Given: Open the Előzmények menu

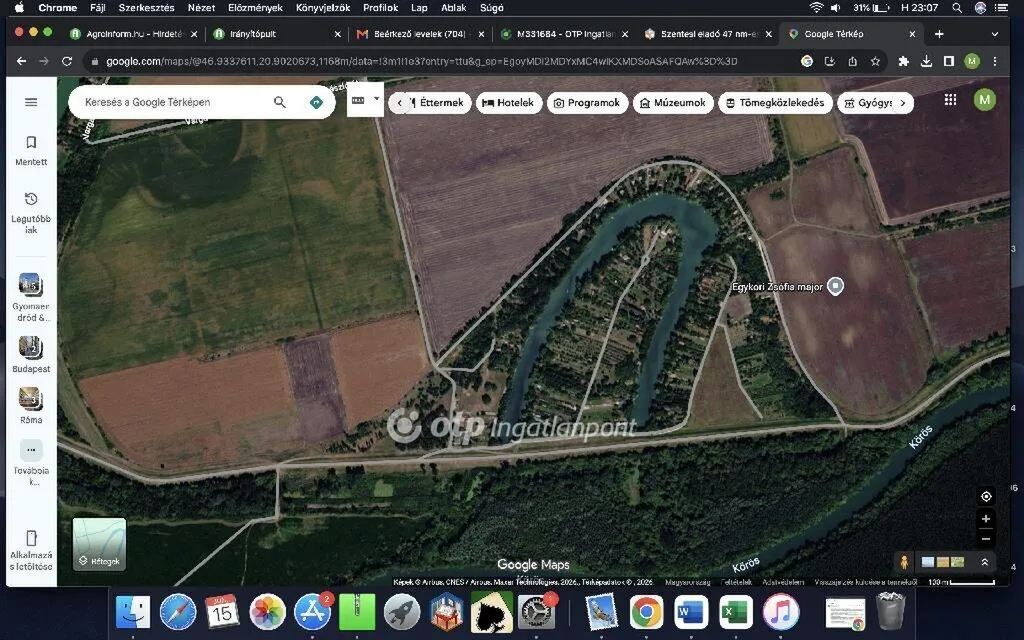Looking at the screenshot, I should coord(255,8).
